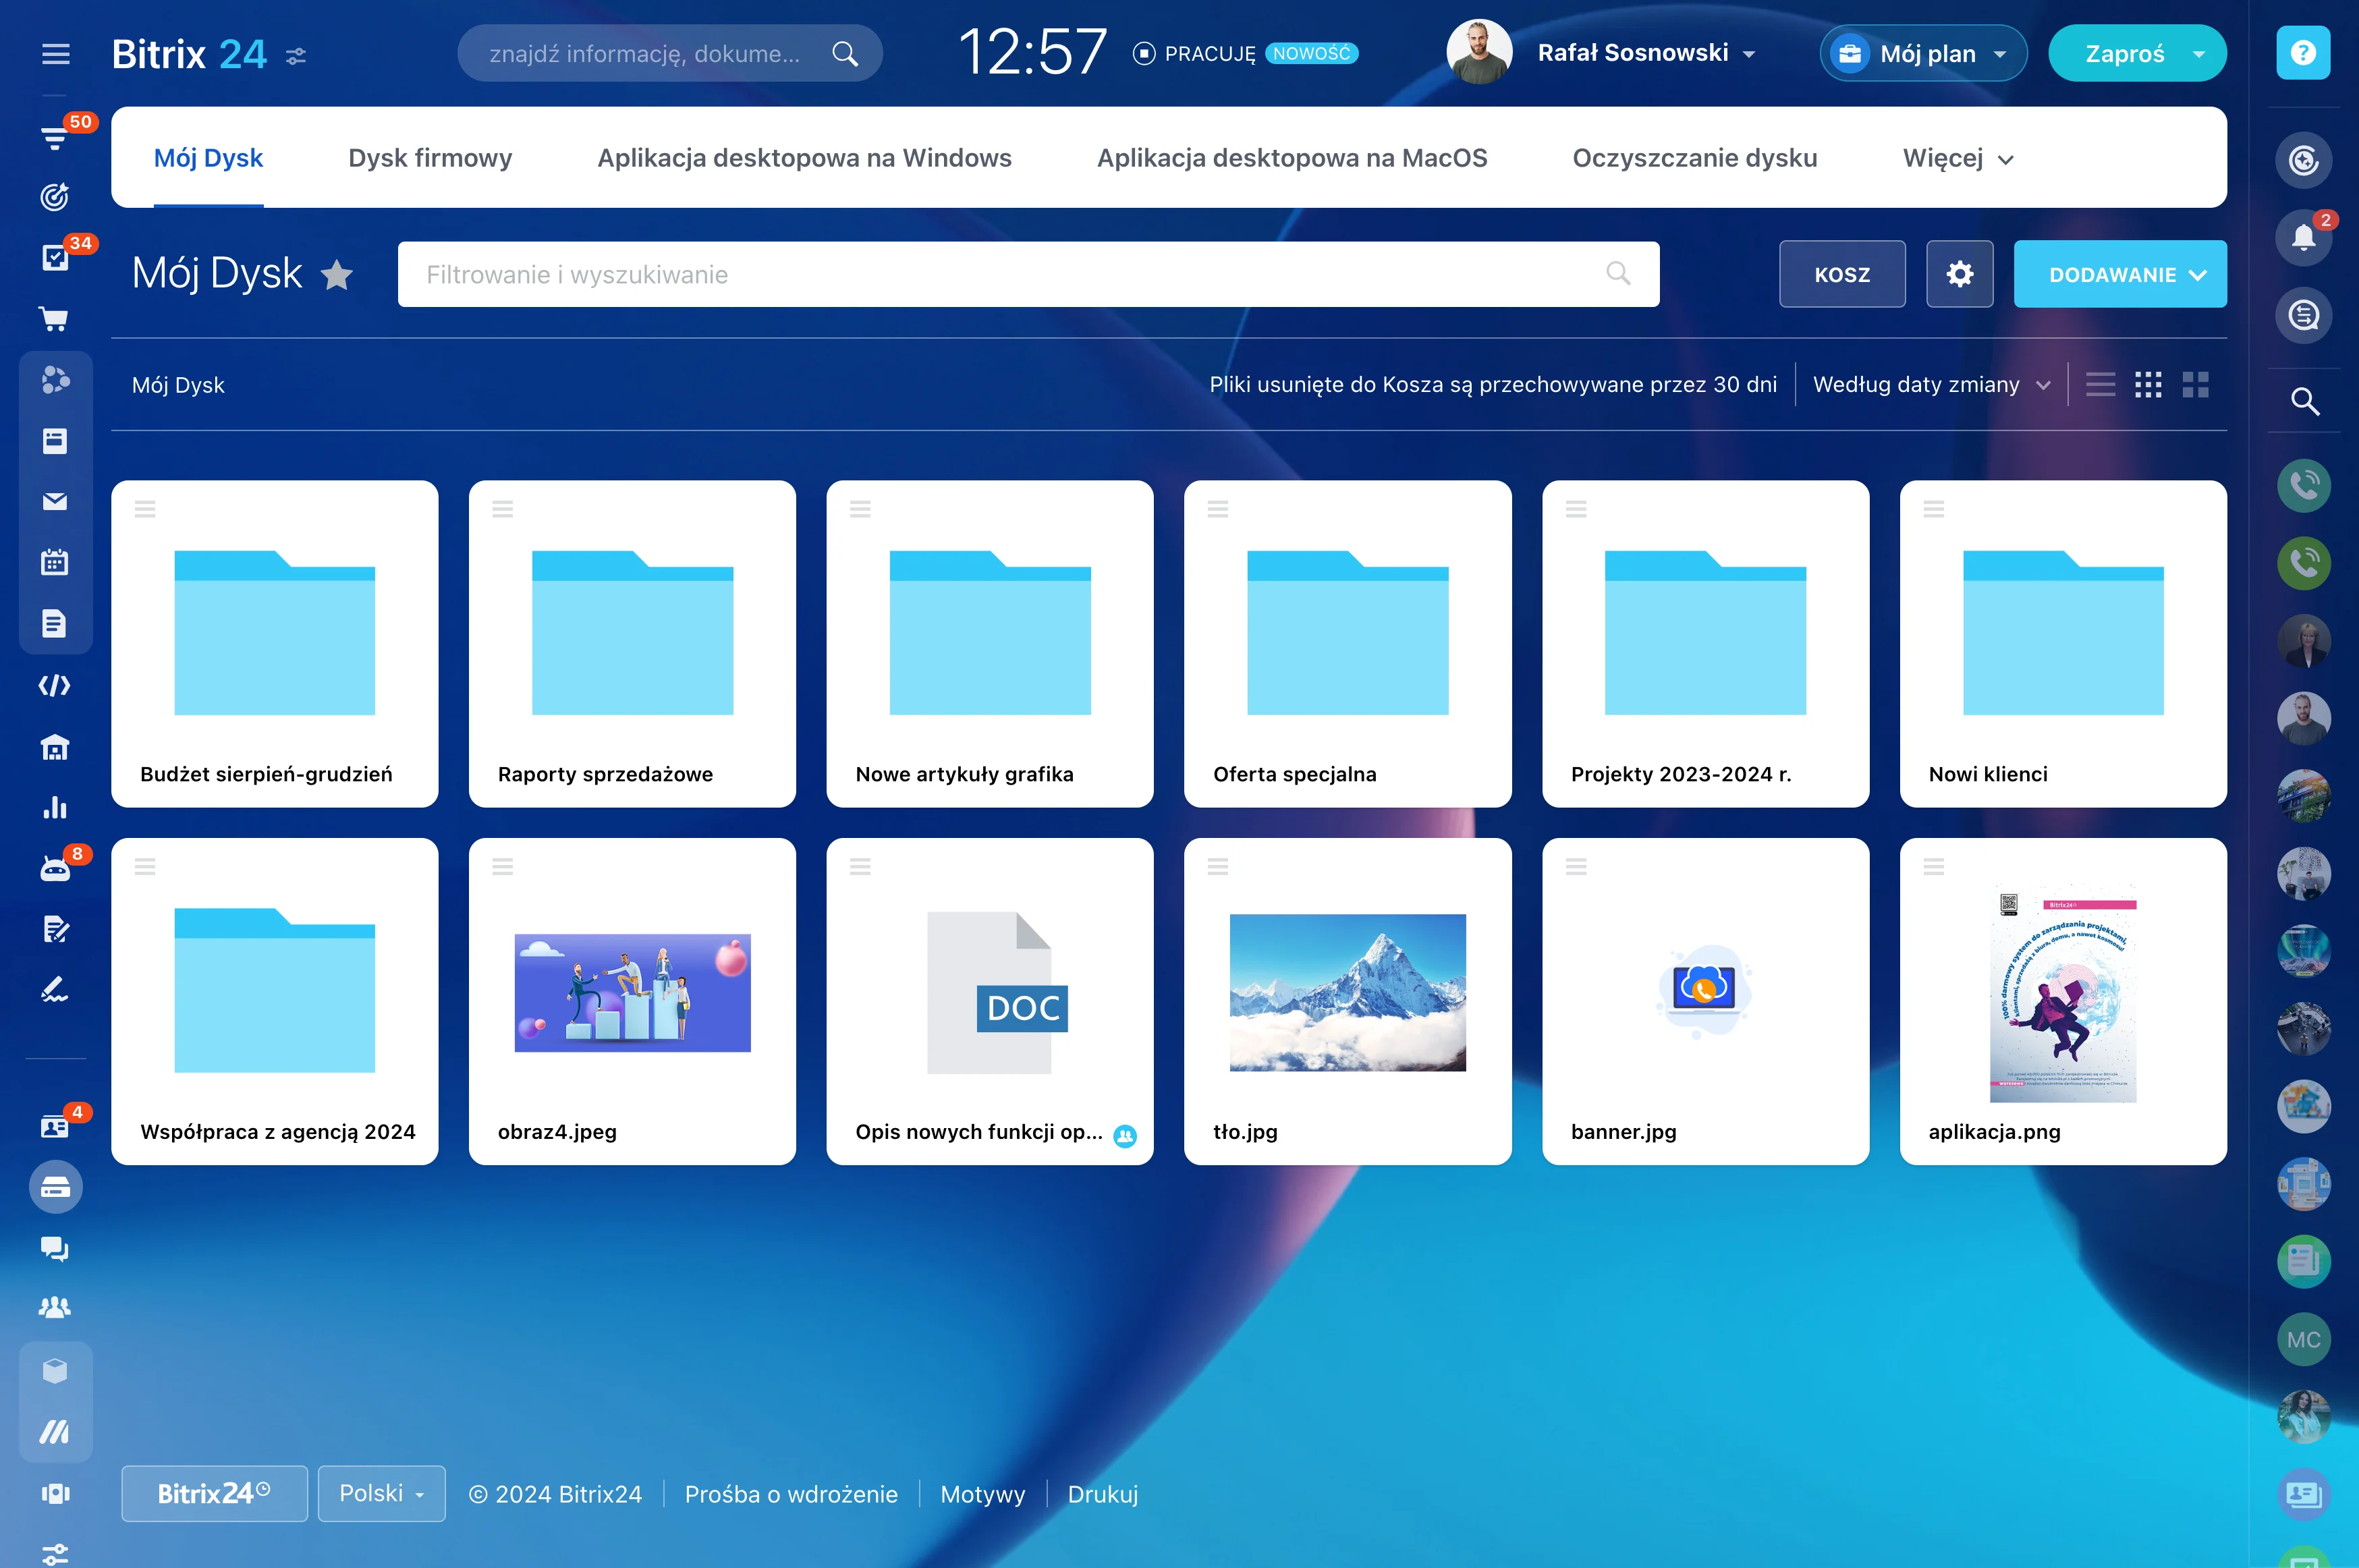Open the shopping cart icon
The image size is (2359, 1568).
pyautogui.click(x=55, y=318)
